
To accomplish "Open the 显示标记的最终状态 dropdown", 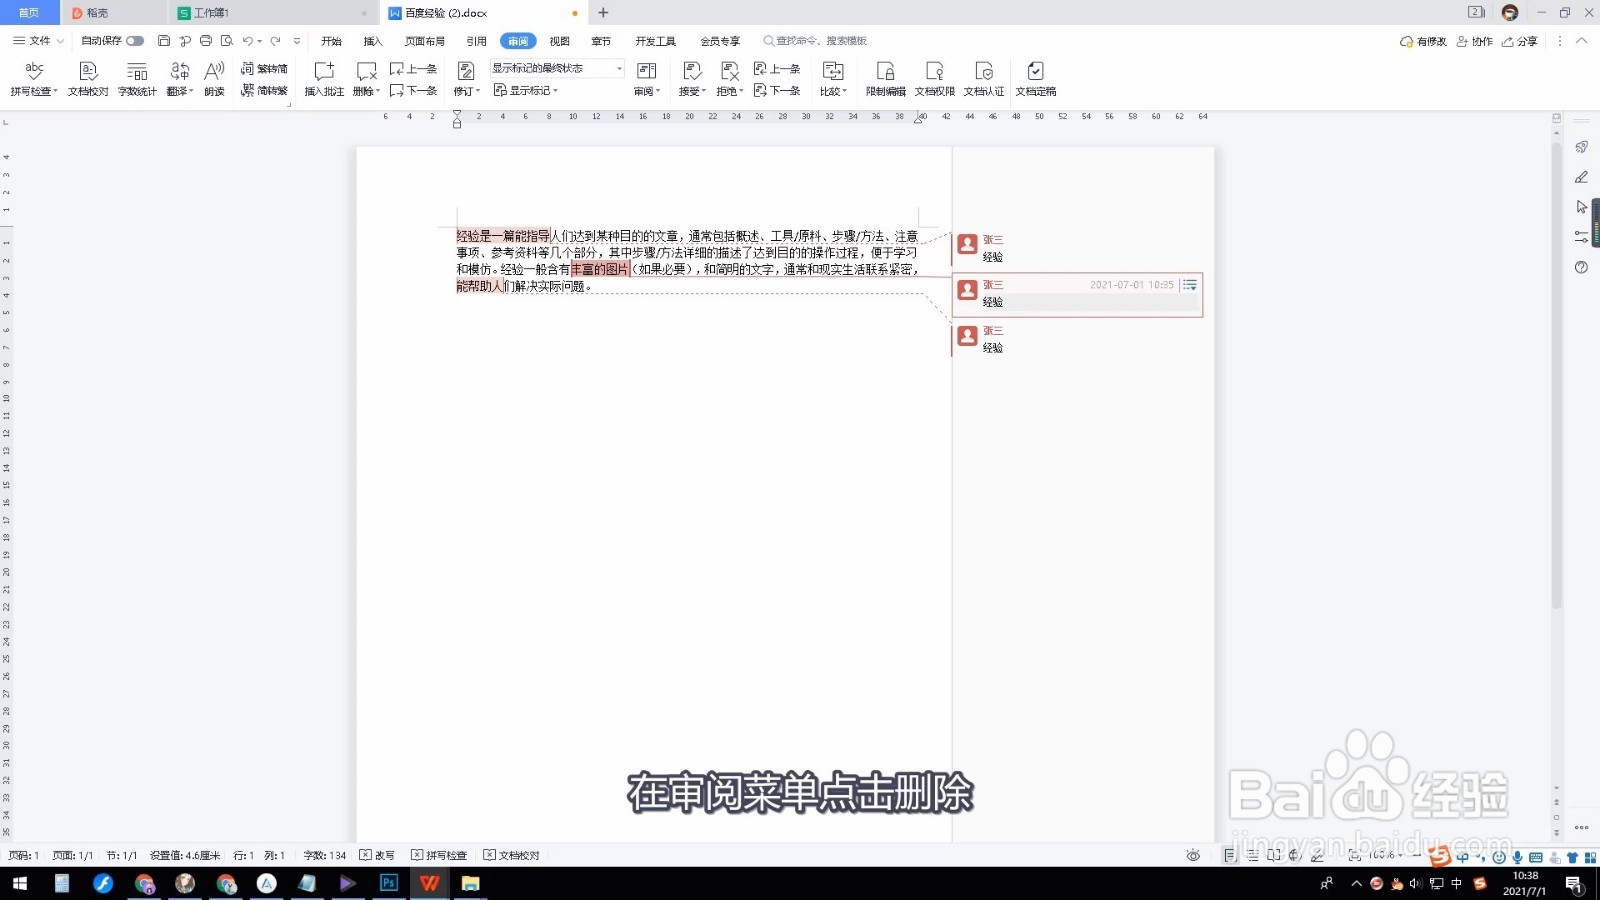I will [618, 68].
